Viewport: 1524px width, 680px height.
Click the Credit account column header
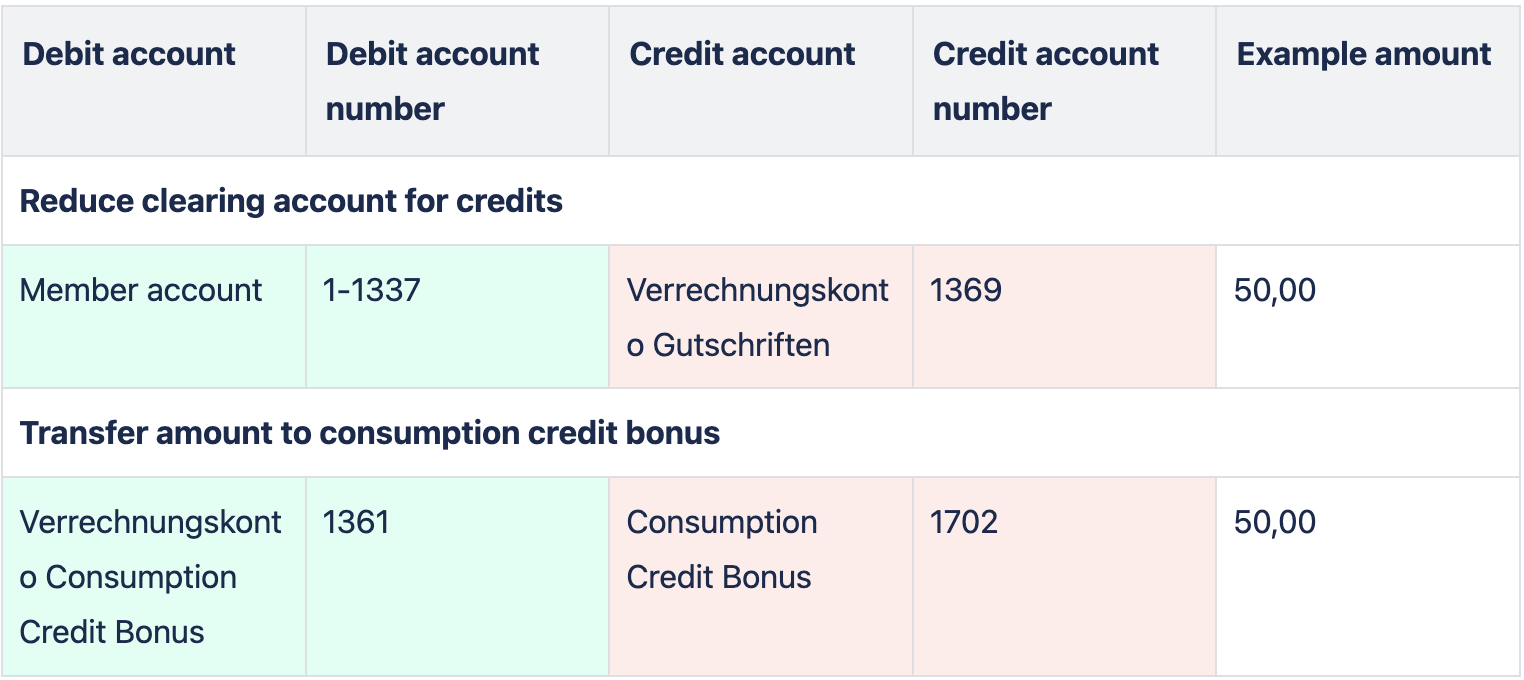point(761,81)
